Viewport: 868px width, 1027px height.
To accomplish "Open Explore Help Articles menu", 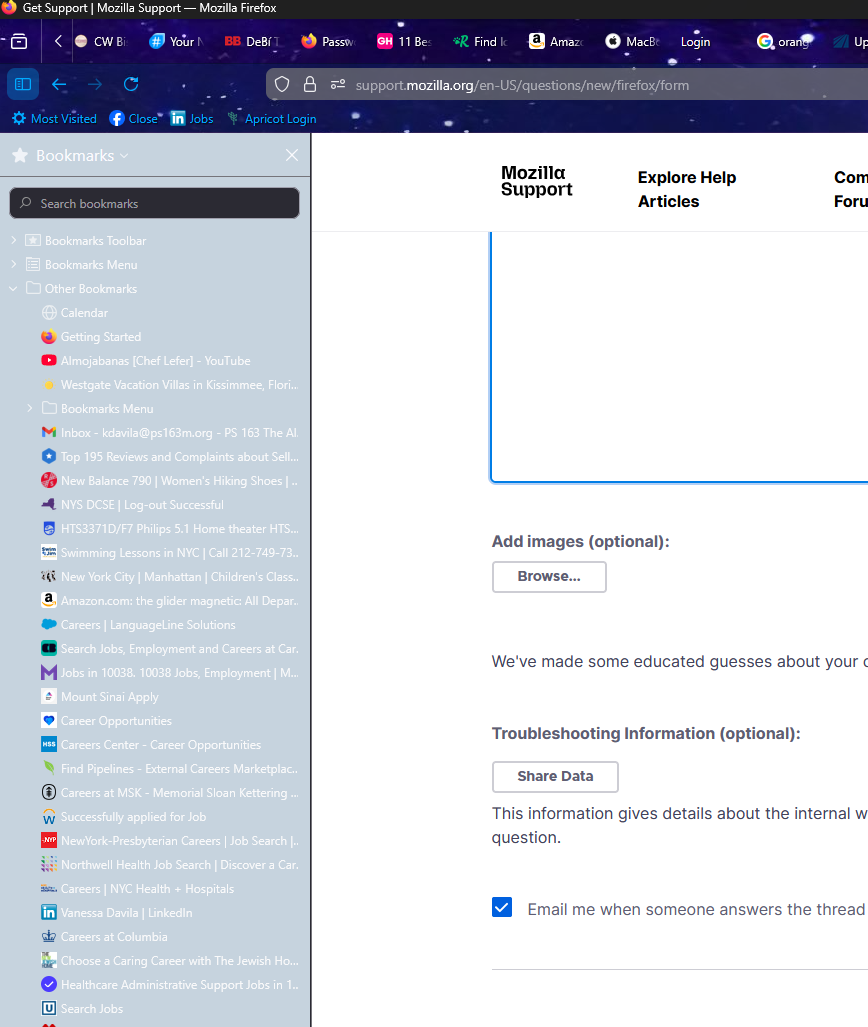I will click(x=687, y=189).
